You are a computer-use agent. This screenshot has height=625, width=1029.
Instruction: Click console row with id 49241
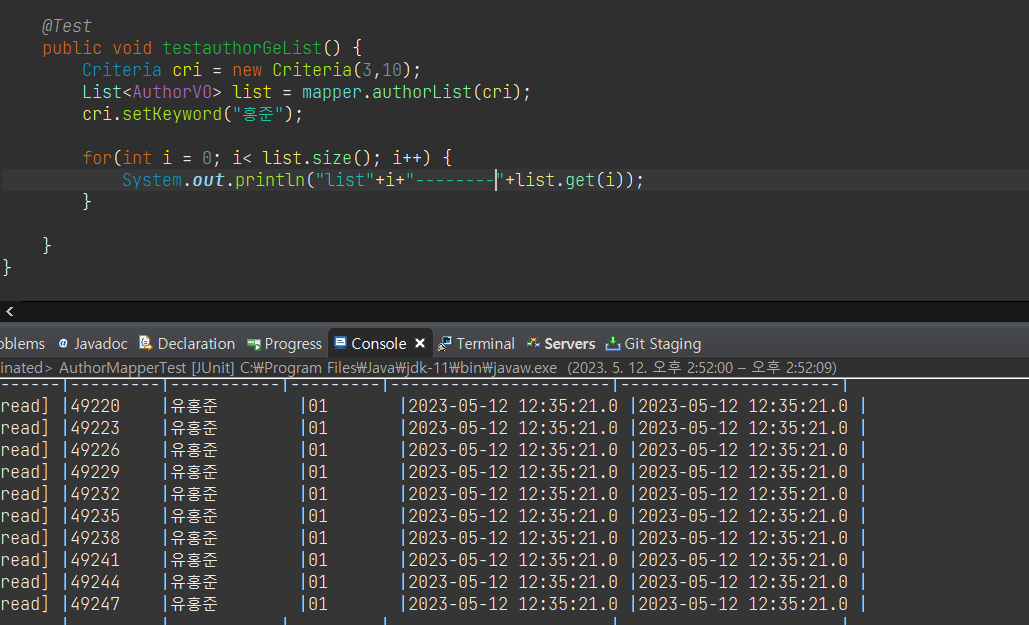tap(432, 560)
